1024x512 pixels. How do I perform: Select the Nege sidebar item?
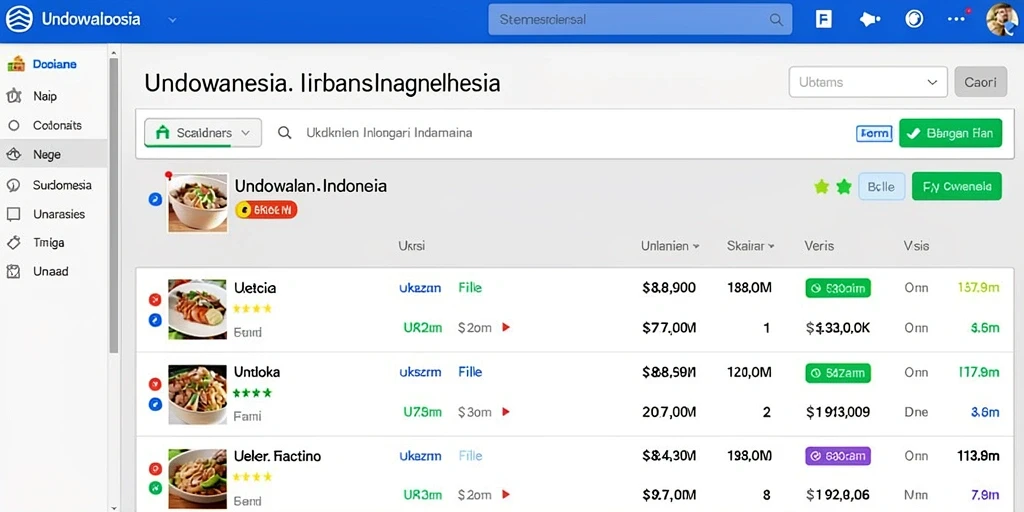tap(54, 155)
